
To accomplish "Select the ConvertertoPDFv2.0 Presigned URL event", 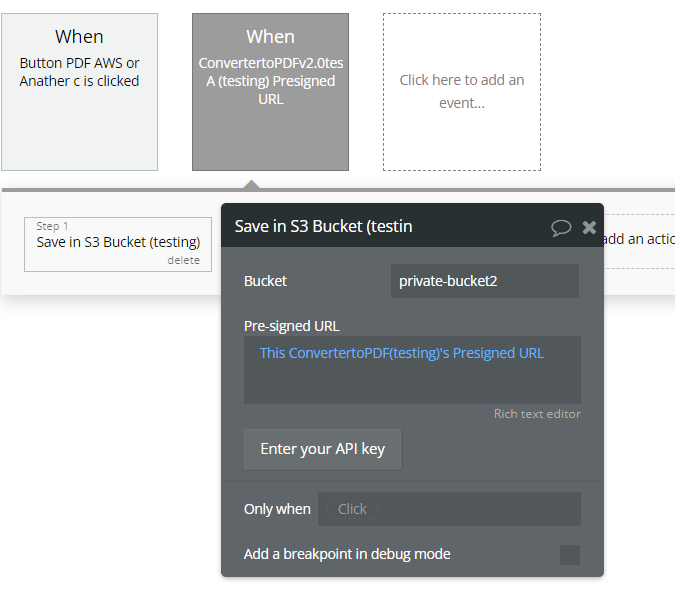I will coord(270,91).
